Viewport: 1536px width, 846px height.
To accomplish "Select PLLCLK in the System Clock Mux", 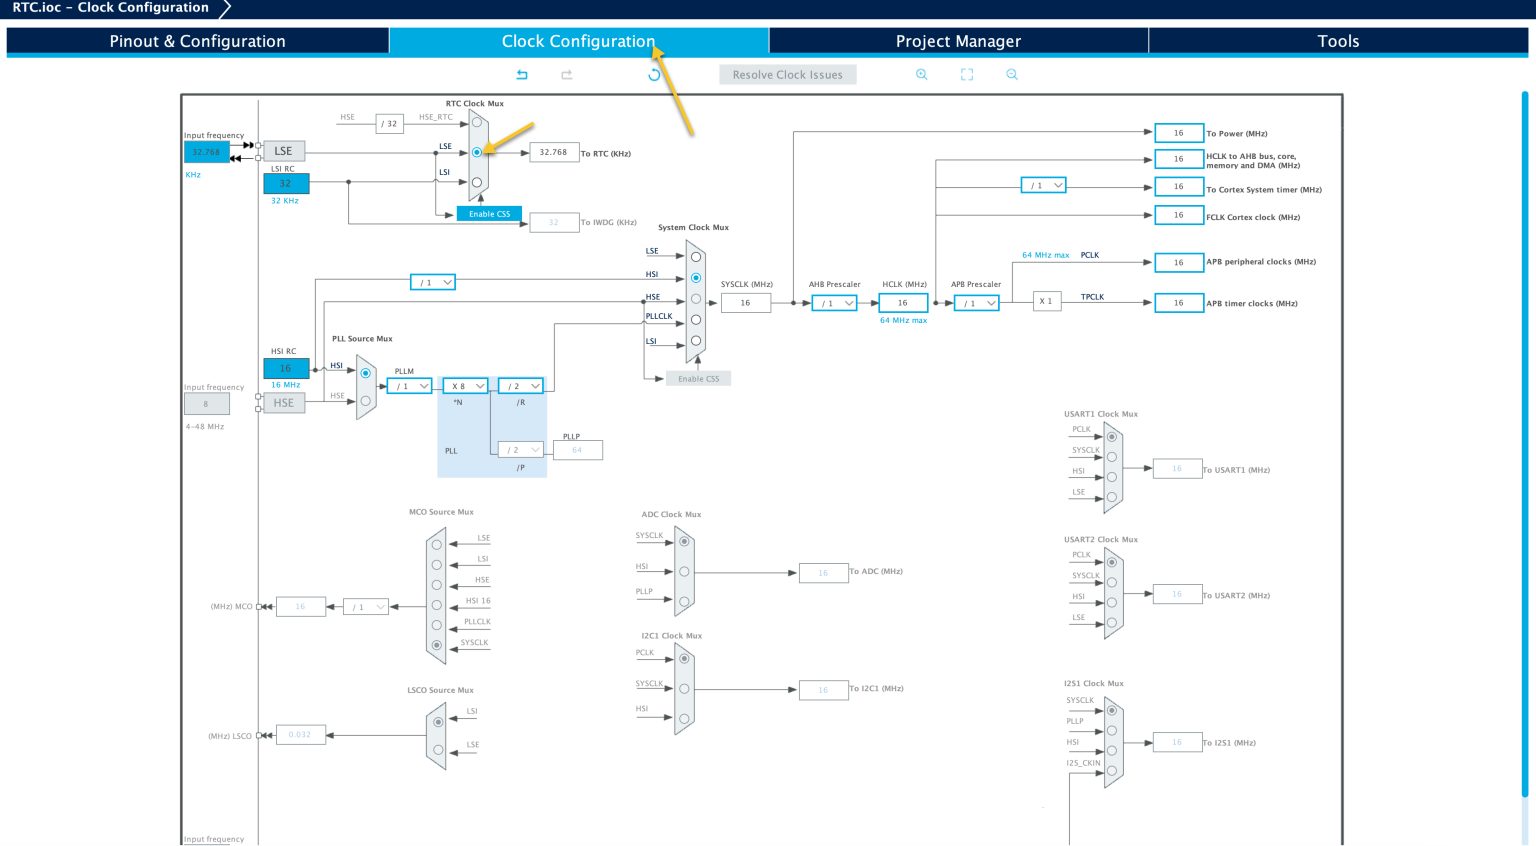I will [696, 317].
